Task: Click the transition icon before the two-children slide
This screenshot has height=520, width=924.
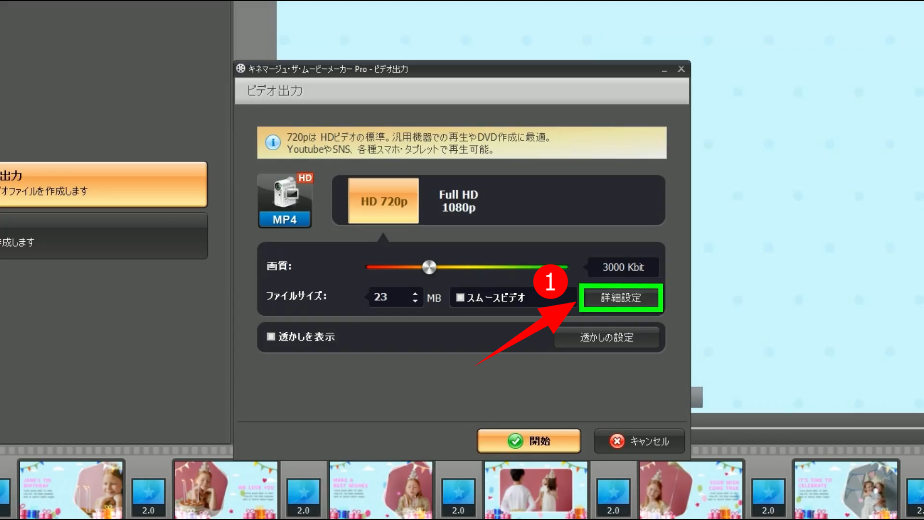Action: (458, 492)
